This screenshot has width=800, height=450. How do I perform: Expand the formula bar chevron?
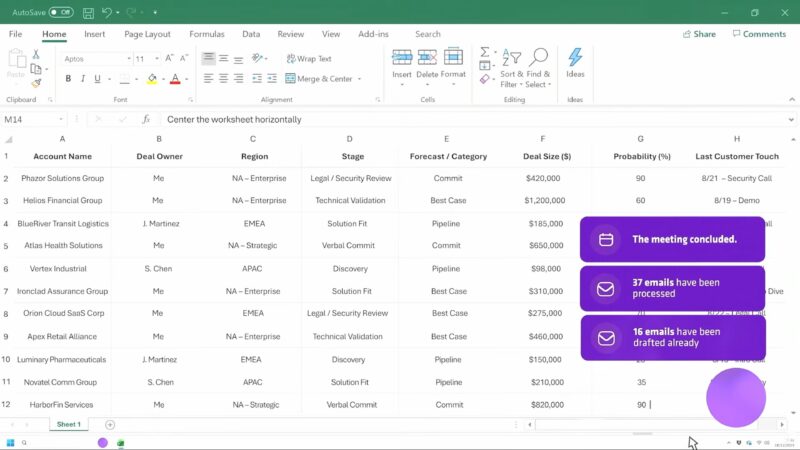point(791,120)
